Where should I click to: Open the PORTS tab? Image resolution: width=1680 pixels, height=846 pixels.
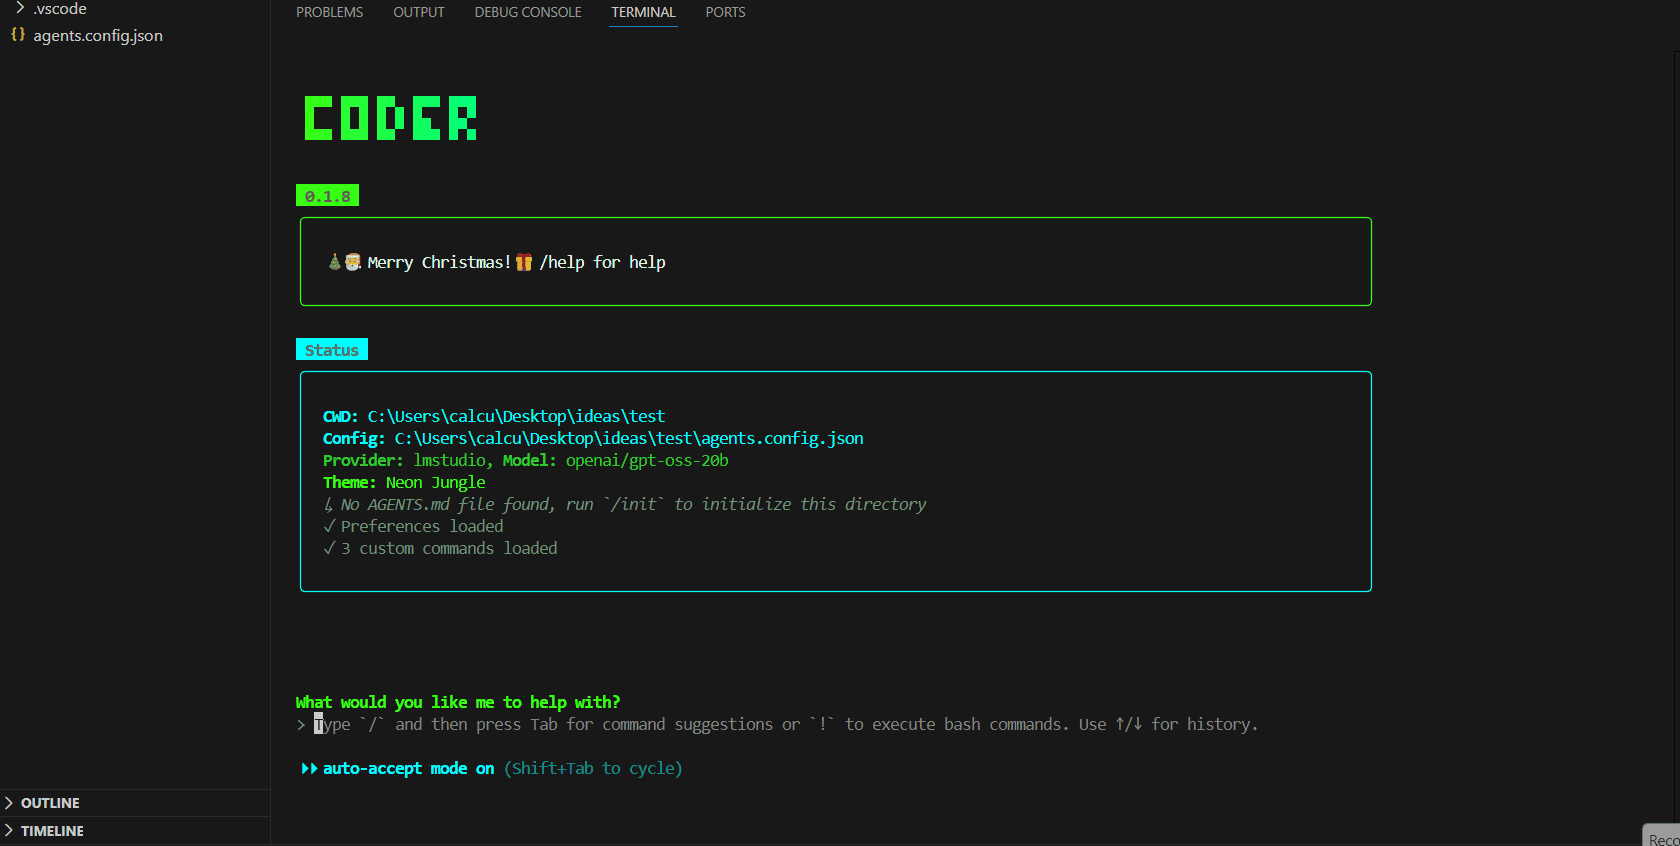coord(725,12)
